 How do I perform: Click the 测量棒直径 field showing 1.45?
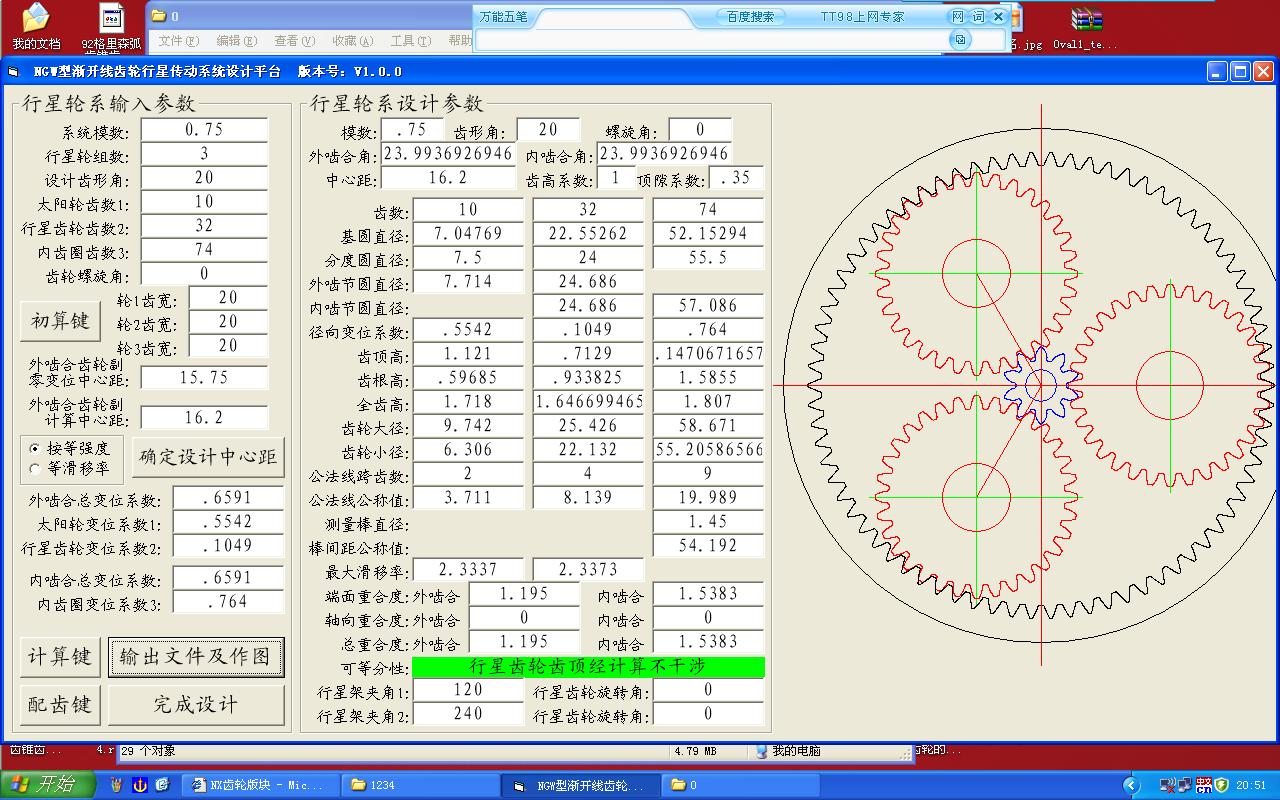tap(708, 522)
